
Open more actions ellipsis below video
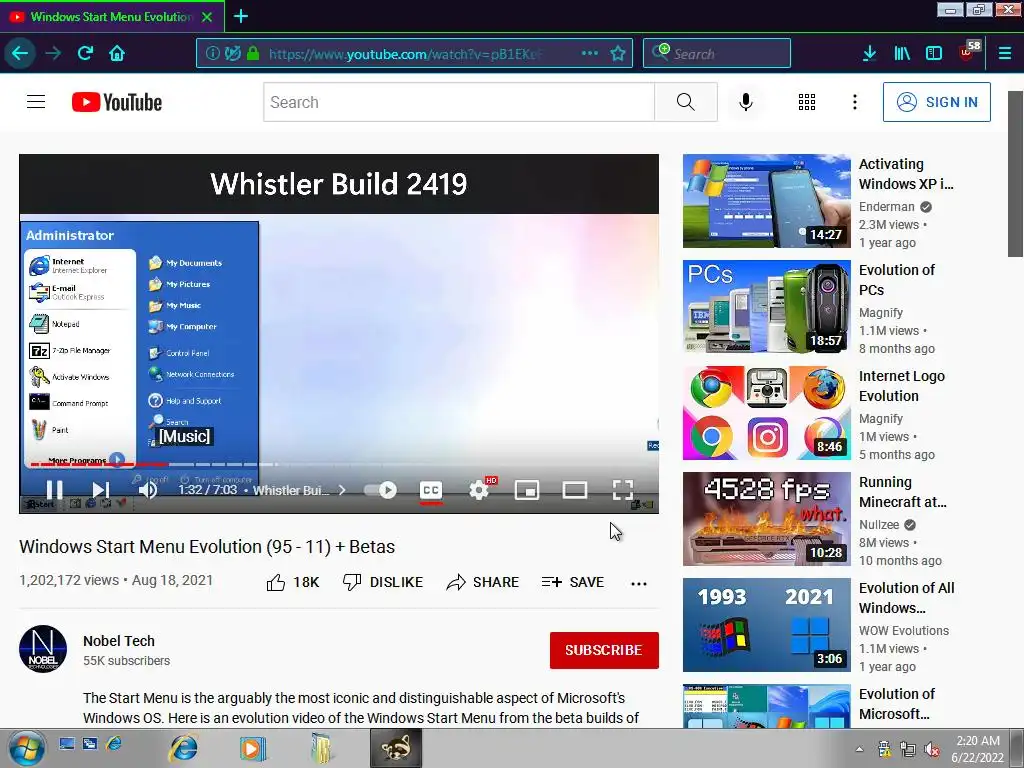(639, 583)
